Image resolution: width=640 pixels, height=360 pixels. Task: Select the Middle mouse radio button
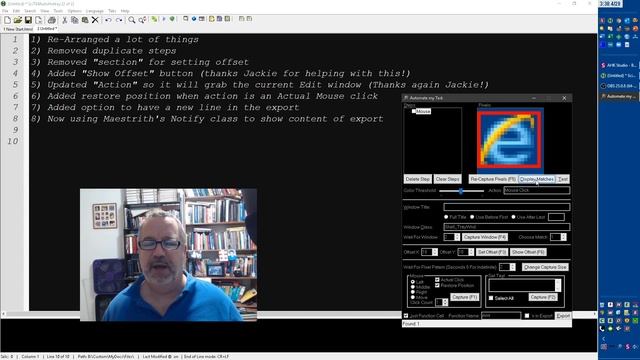tap(413, 287)
